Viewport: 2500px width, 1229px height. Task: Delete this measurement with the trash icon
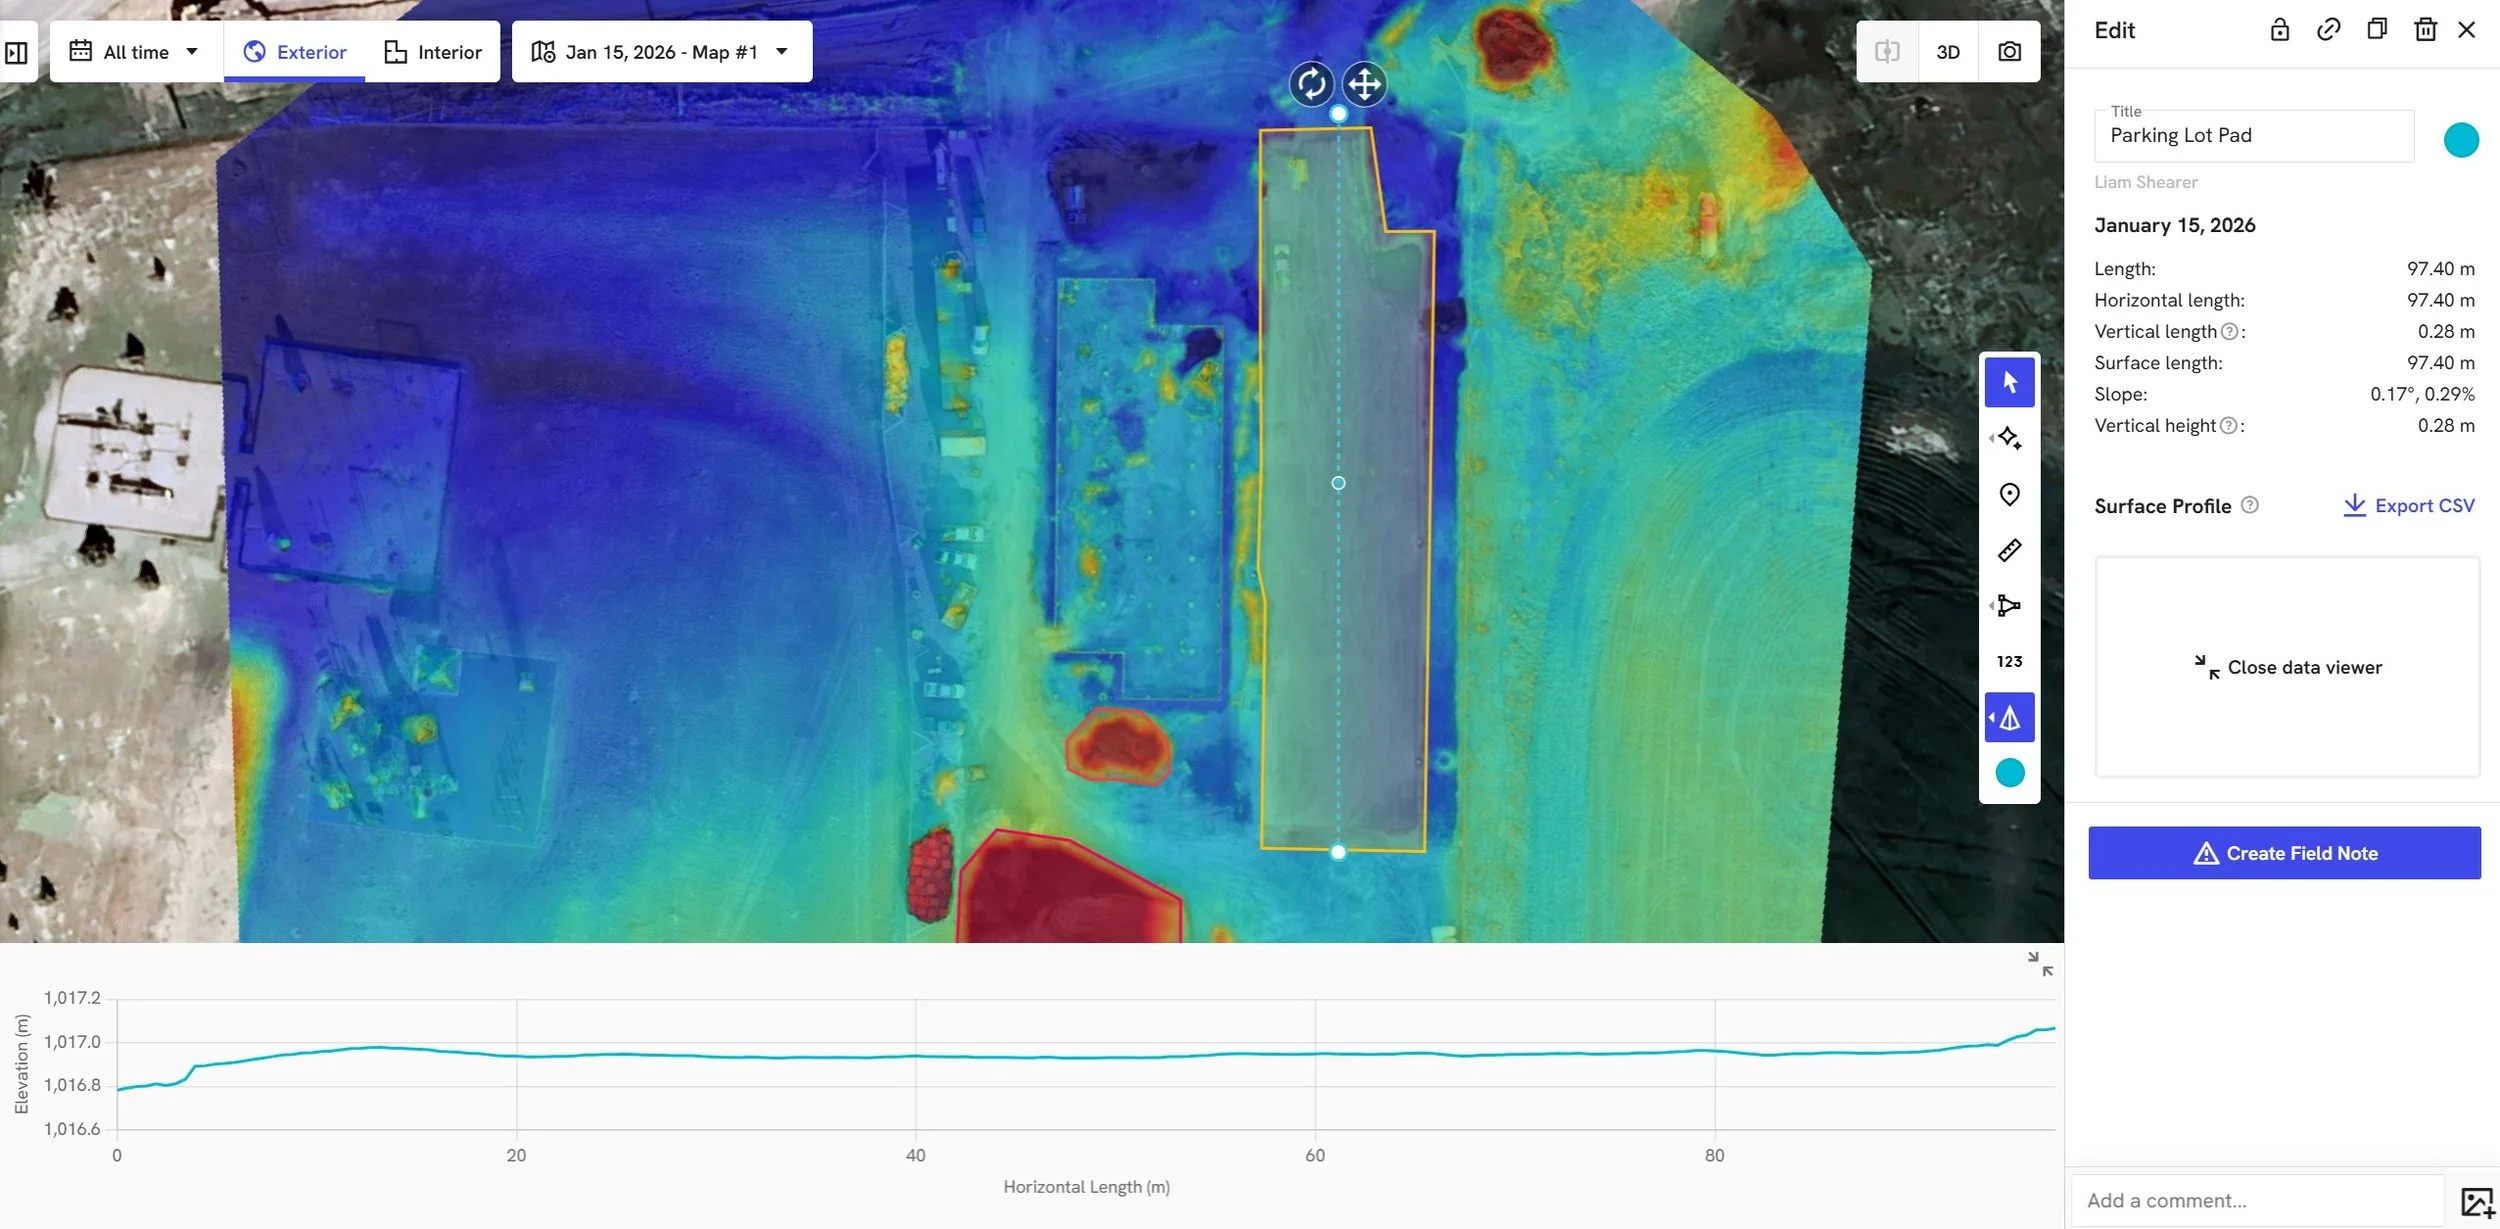point(2424,30)
